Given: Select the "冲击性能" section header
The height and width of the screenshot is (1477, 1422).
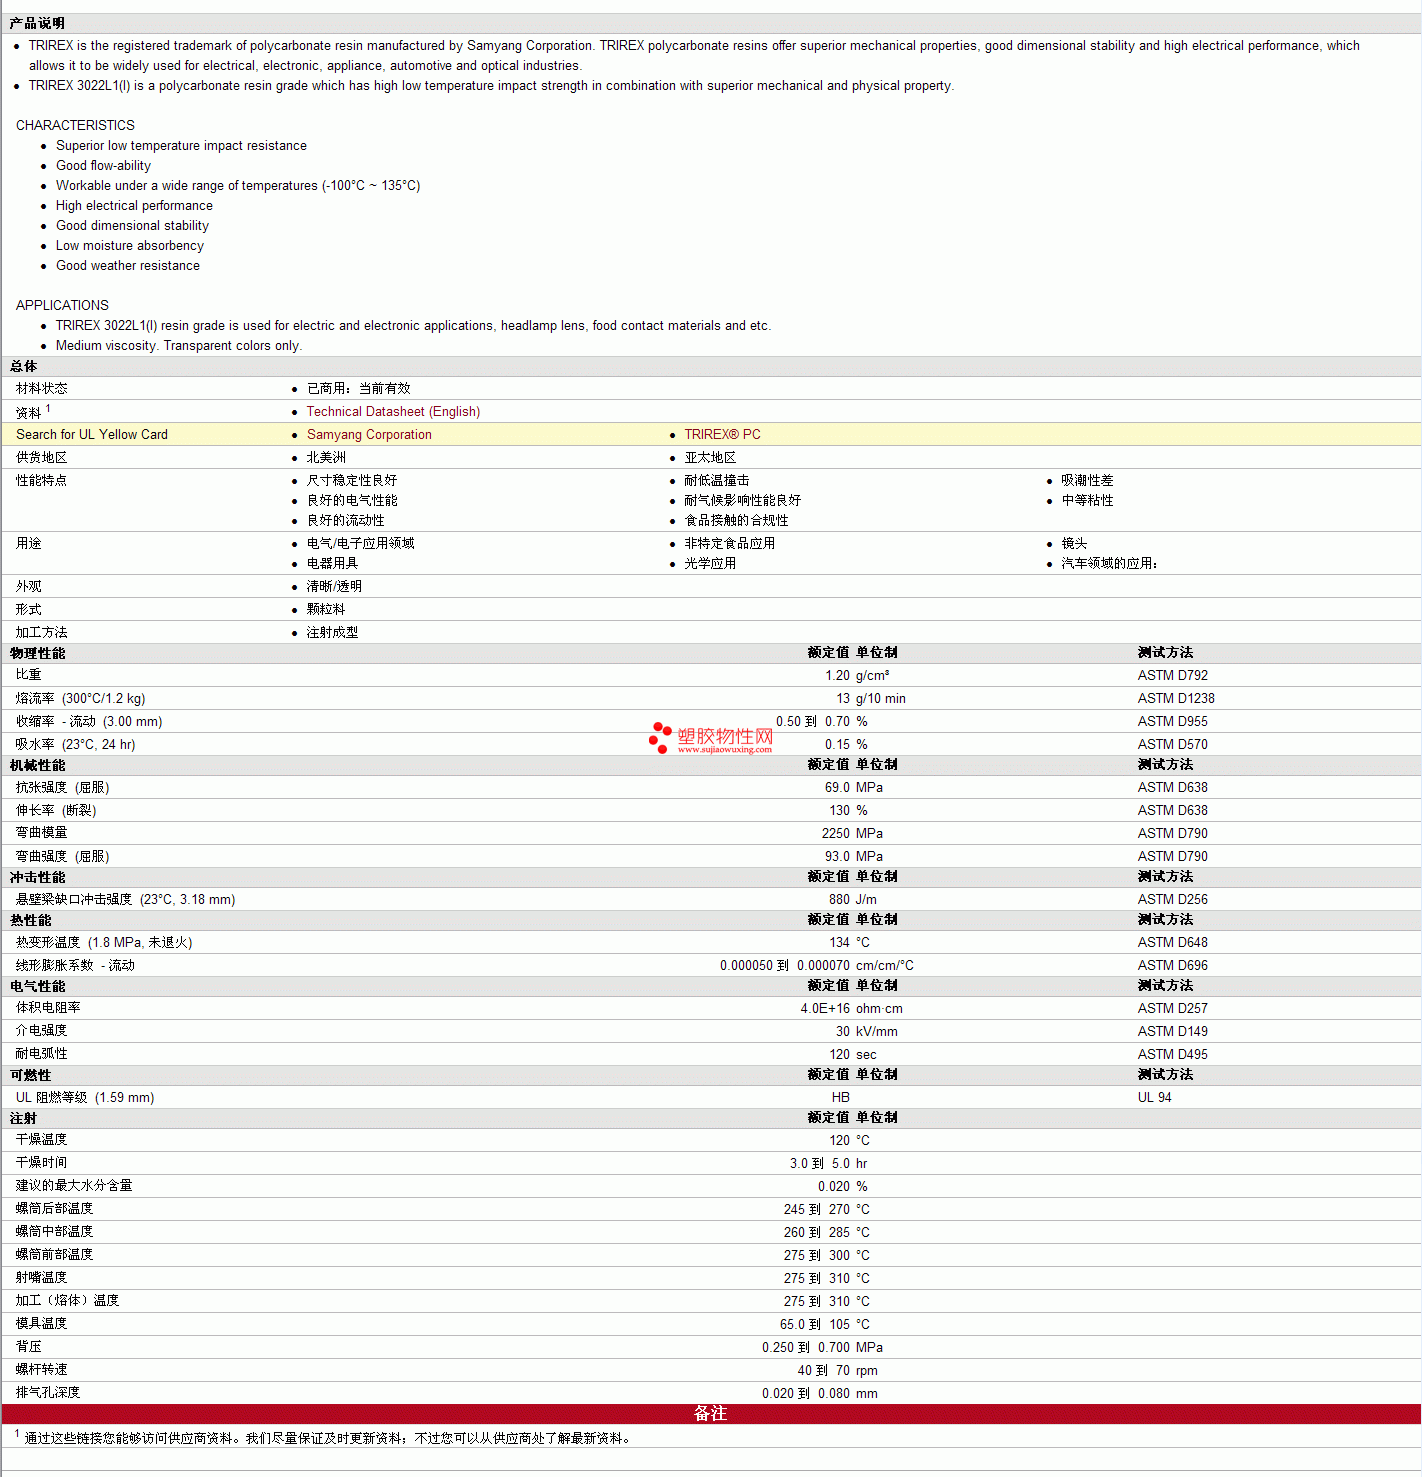Looking at the screenshot, I should pos(37,878).
